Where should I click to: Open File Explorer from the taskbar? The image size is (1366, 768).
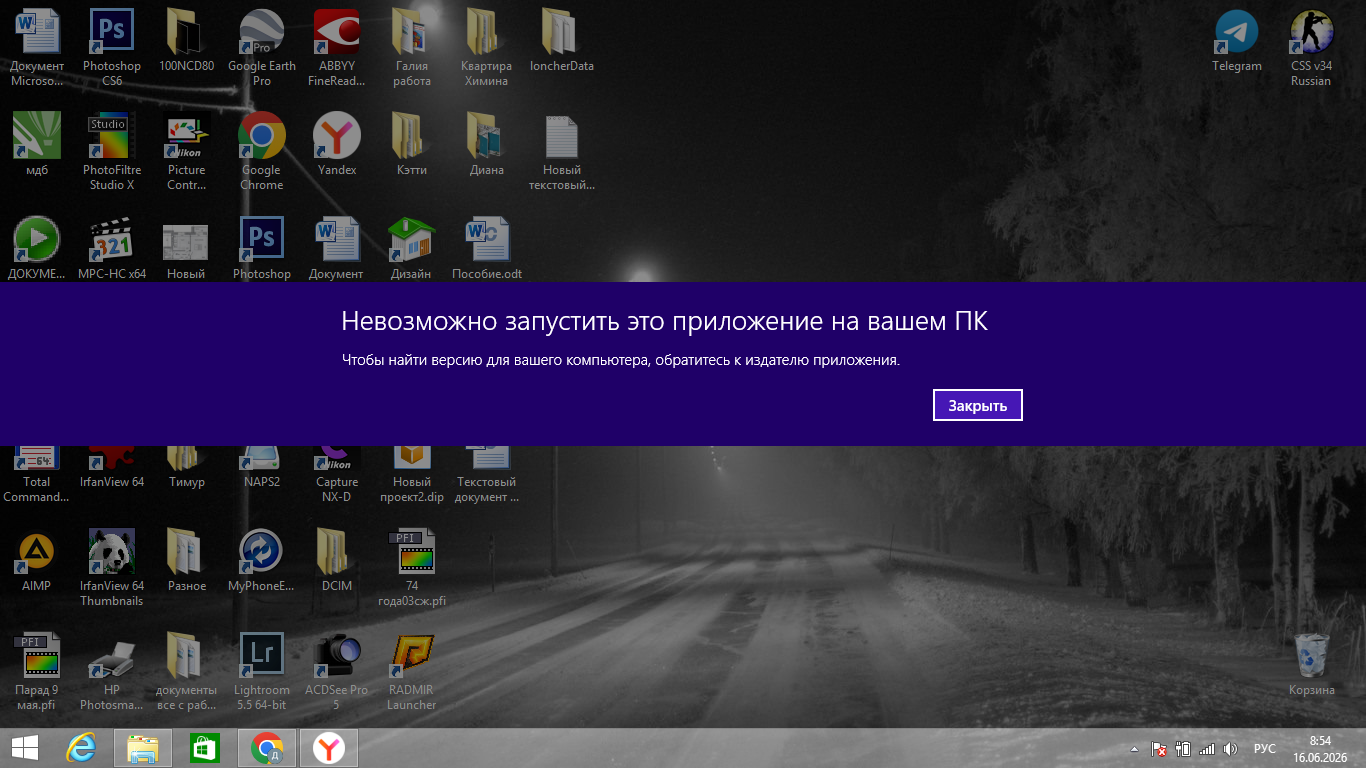[142, 748]
